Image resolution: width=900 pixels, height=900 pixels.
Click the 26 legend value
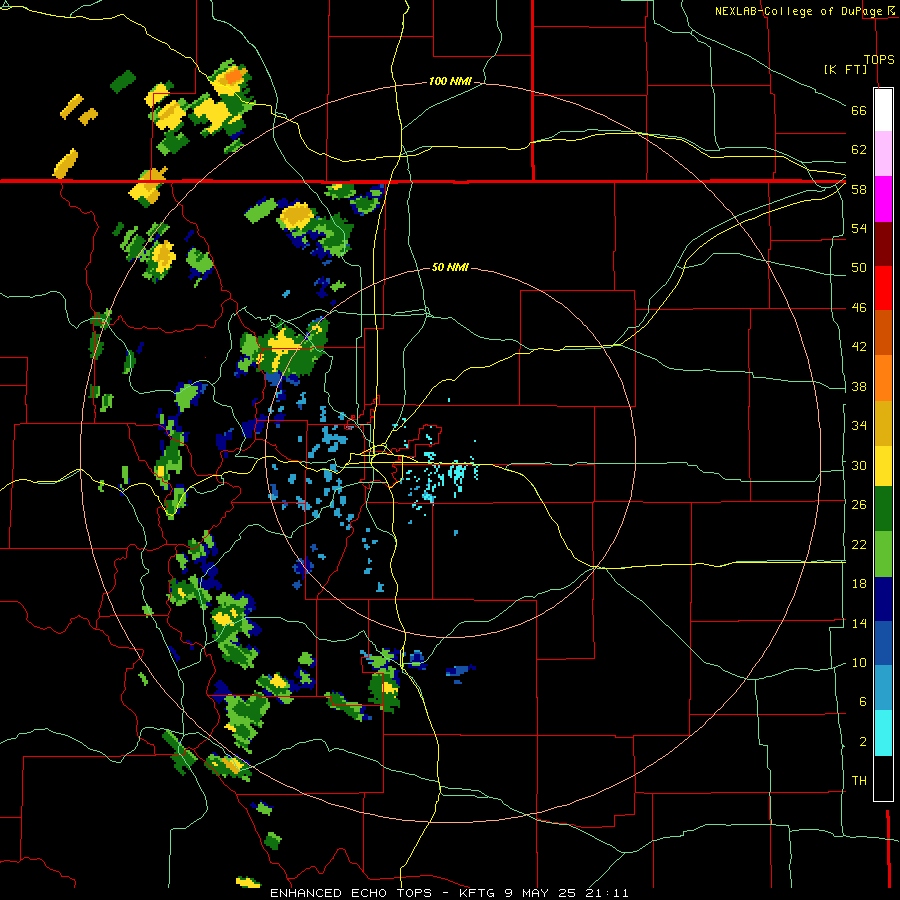[859, 505]
